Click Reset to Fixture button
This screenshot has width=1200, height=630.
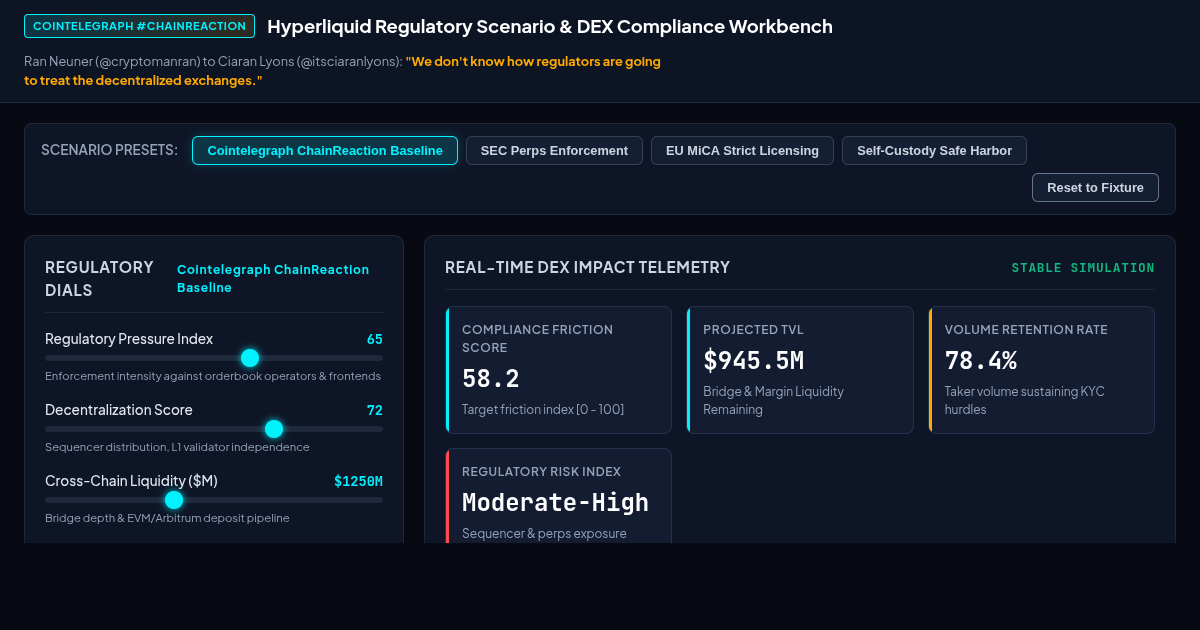pyautogui.click(x=1095, y=188)
